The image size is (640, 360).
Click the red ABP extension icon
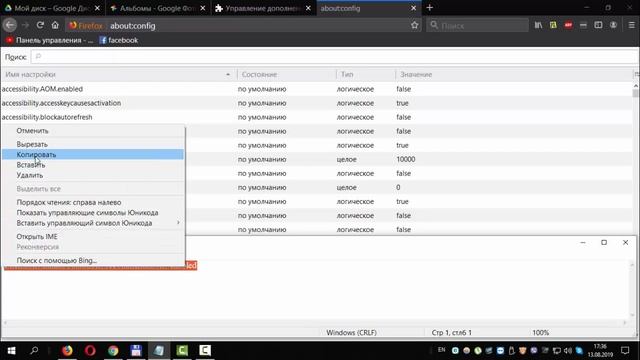[x=568, y=25]
